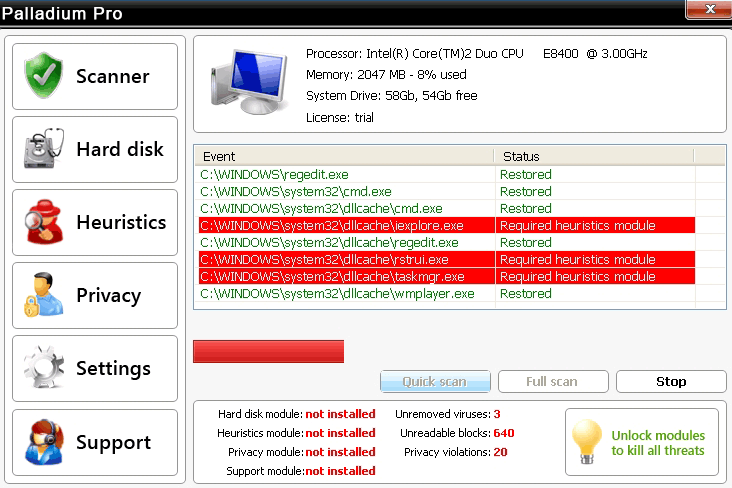Click the Hard disk stethoscope icon
The height and width of the screenshot is (488, 732).
44,150
